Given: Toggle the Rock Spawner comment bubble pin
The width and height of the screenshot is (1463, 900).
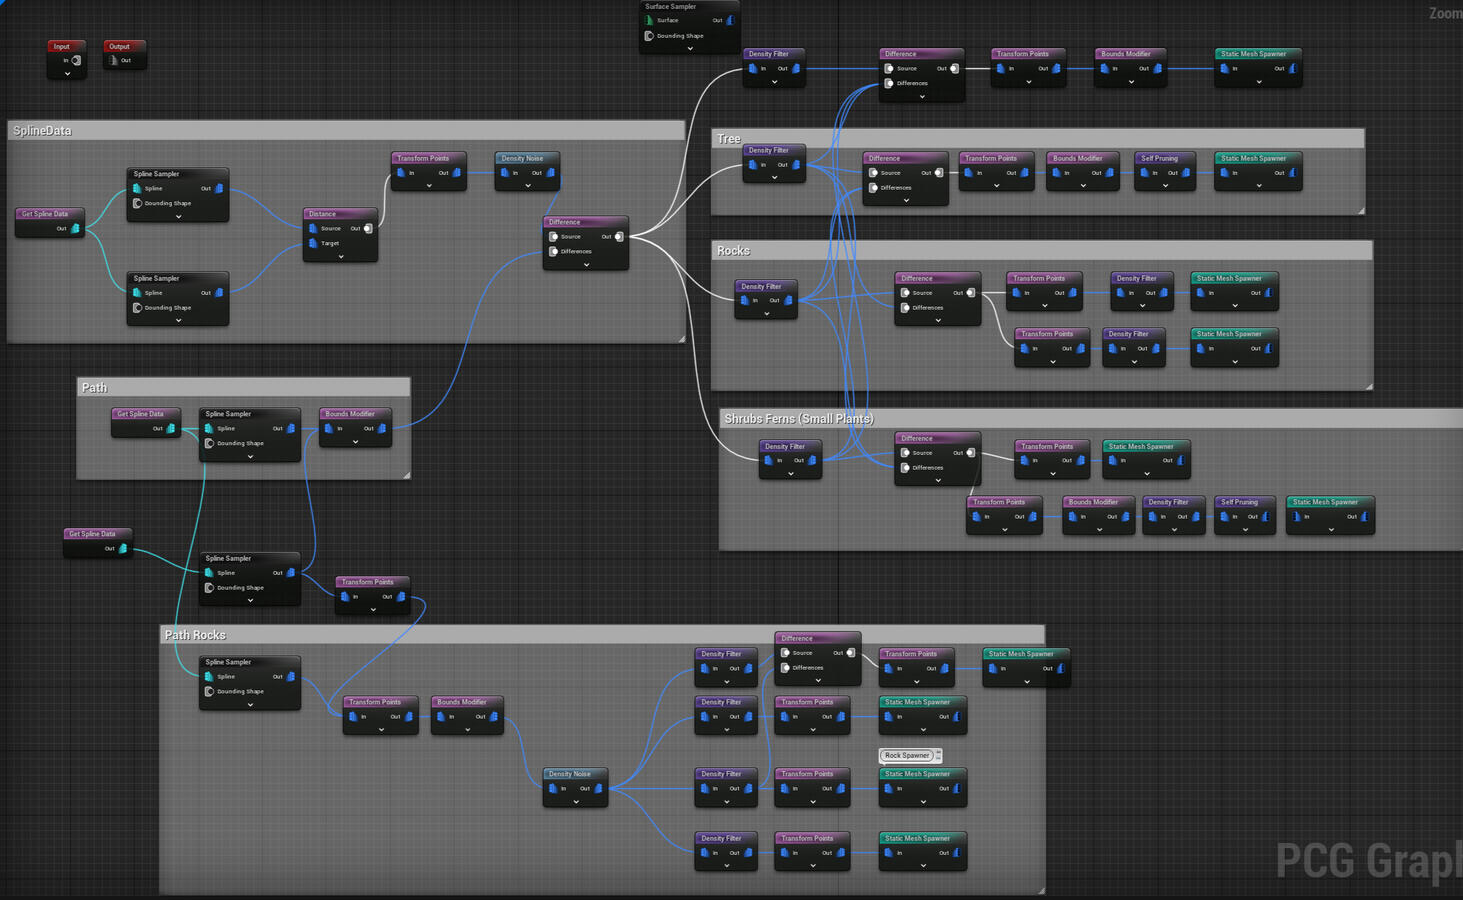Looking at the screenshot, I should [x=938, y=756].
